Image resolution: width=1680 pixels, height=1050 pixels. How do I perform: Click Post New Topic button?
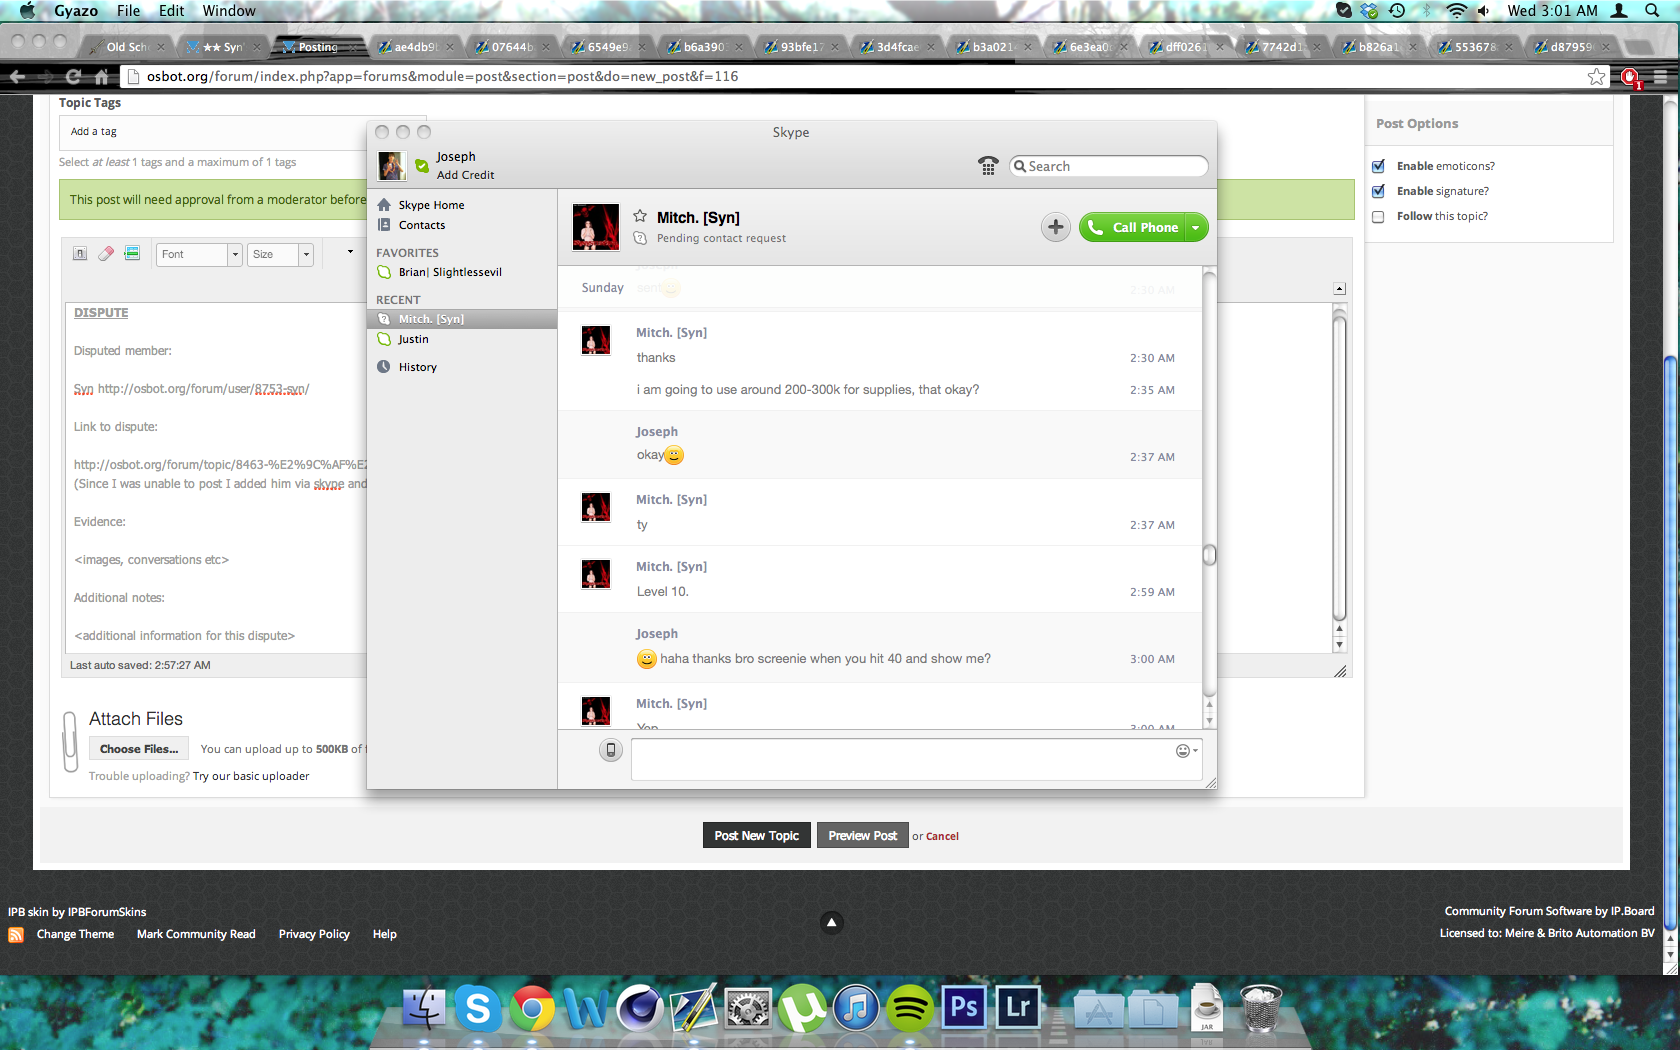point(756,836)
